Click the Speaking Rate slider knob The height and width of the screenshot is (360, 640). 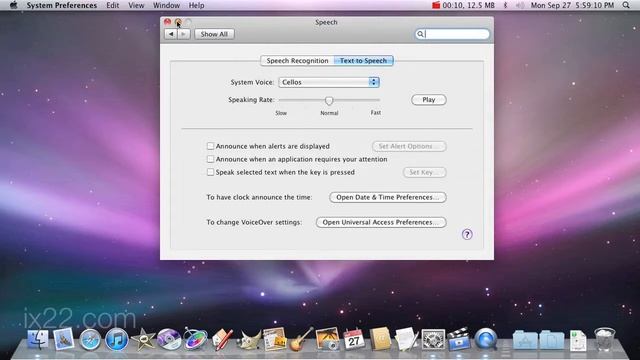tap(329, 100)
